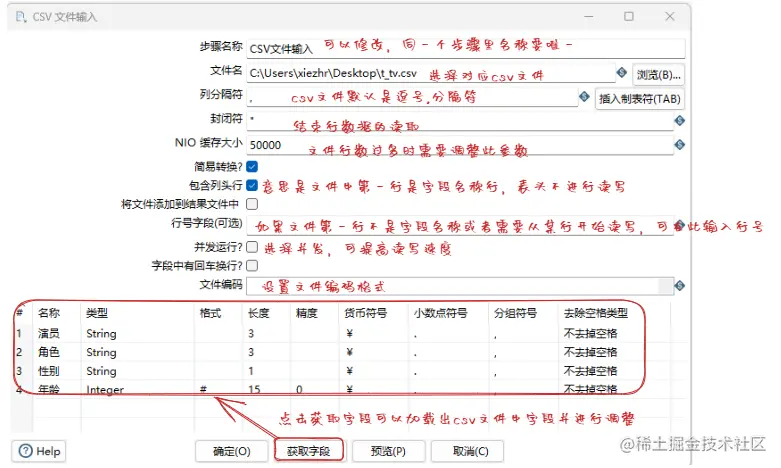Uncheck the 包含列头行 checkbox
781x468 pixels.
(x=252, y=185)
